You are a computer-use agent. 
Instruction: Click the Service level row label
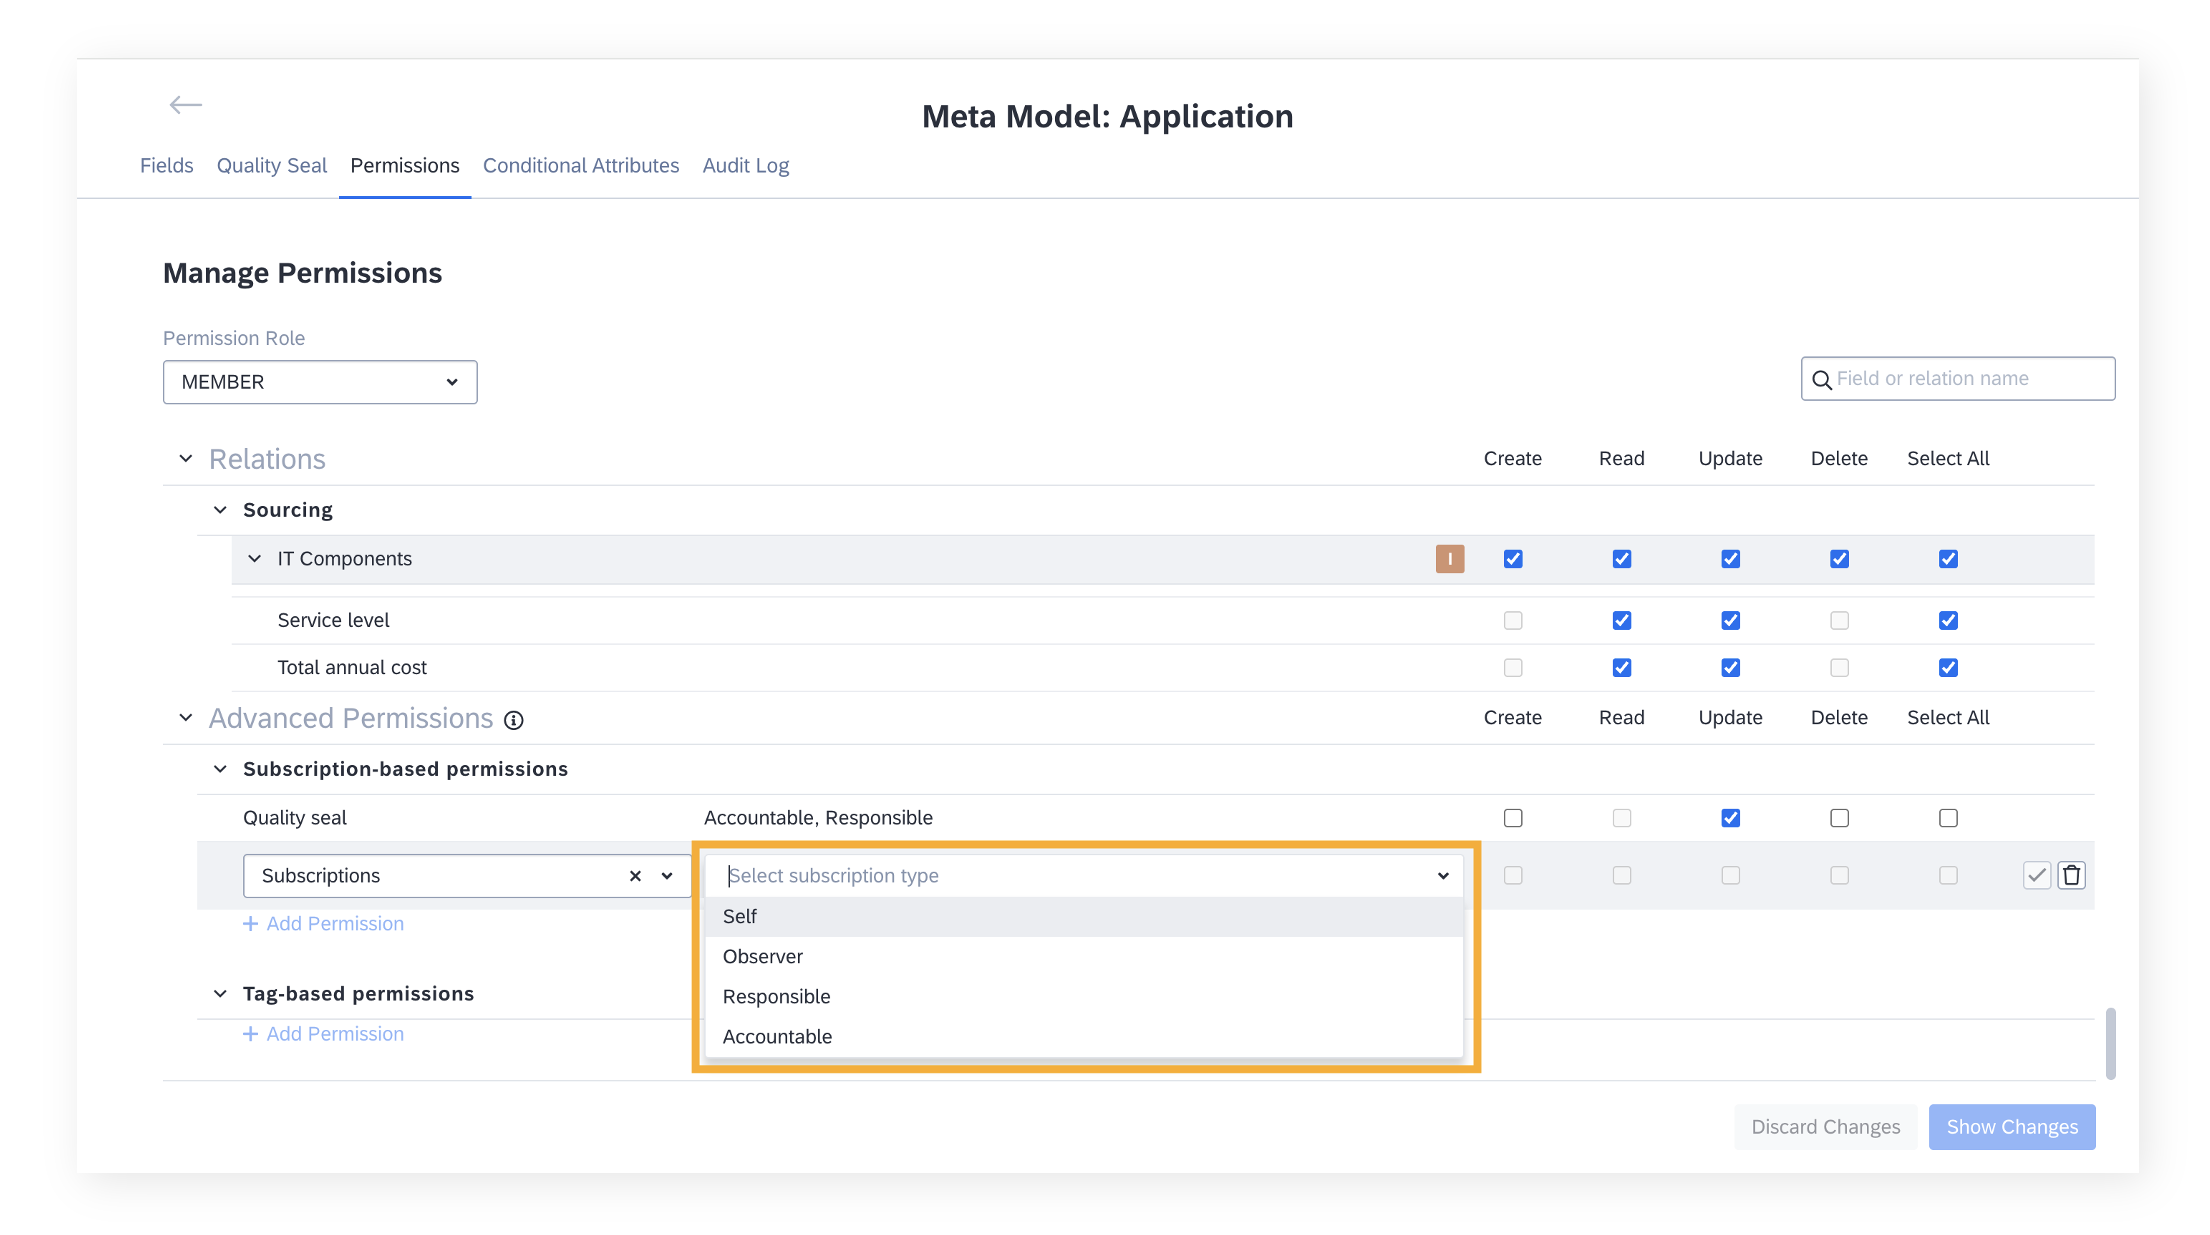[334, 621]
